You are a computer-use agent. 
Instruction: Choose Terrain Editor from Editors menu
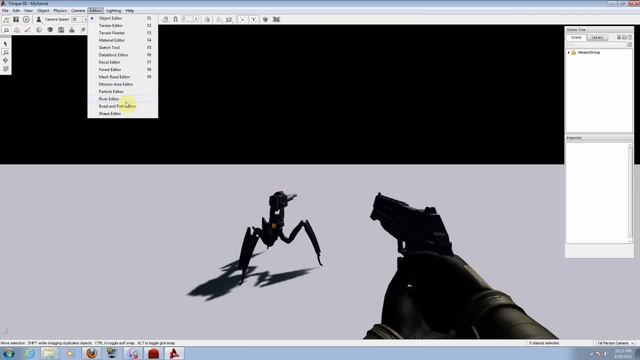coord(122,26)
